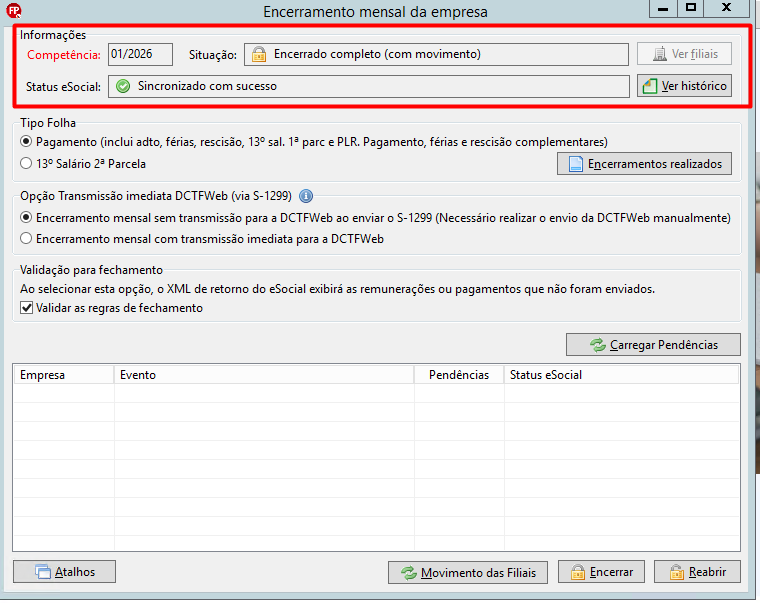
Task: Click the Status eSocial field
Action: [x=368, y=86]
